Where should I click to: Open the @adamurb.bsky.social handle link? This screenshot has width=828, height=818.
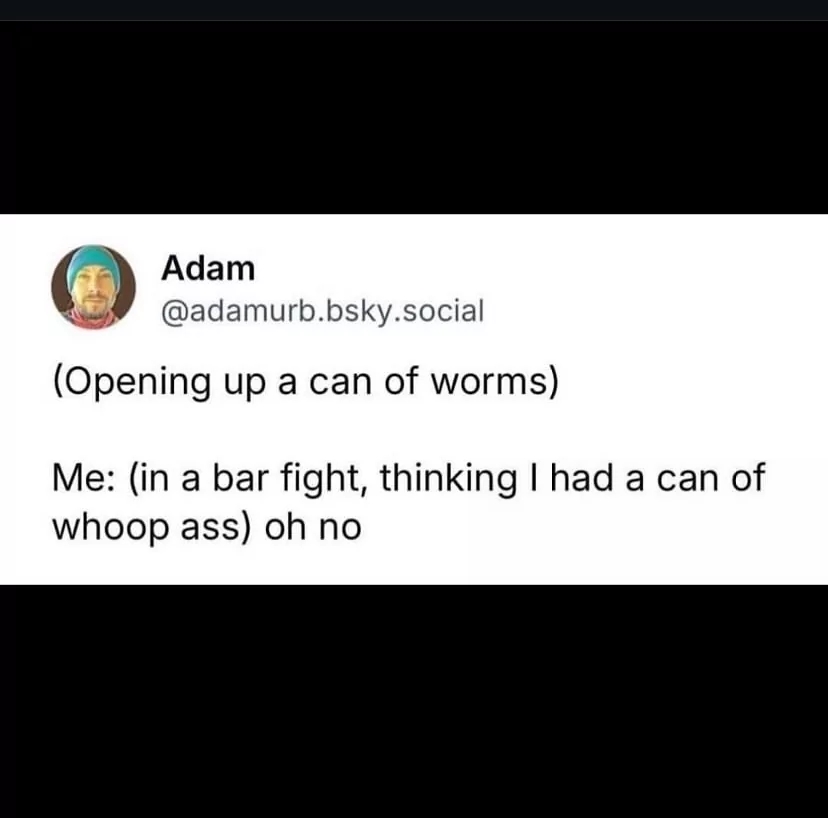coord(322,311)
